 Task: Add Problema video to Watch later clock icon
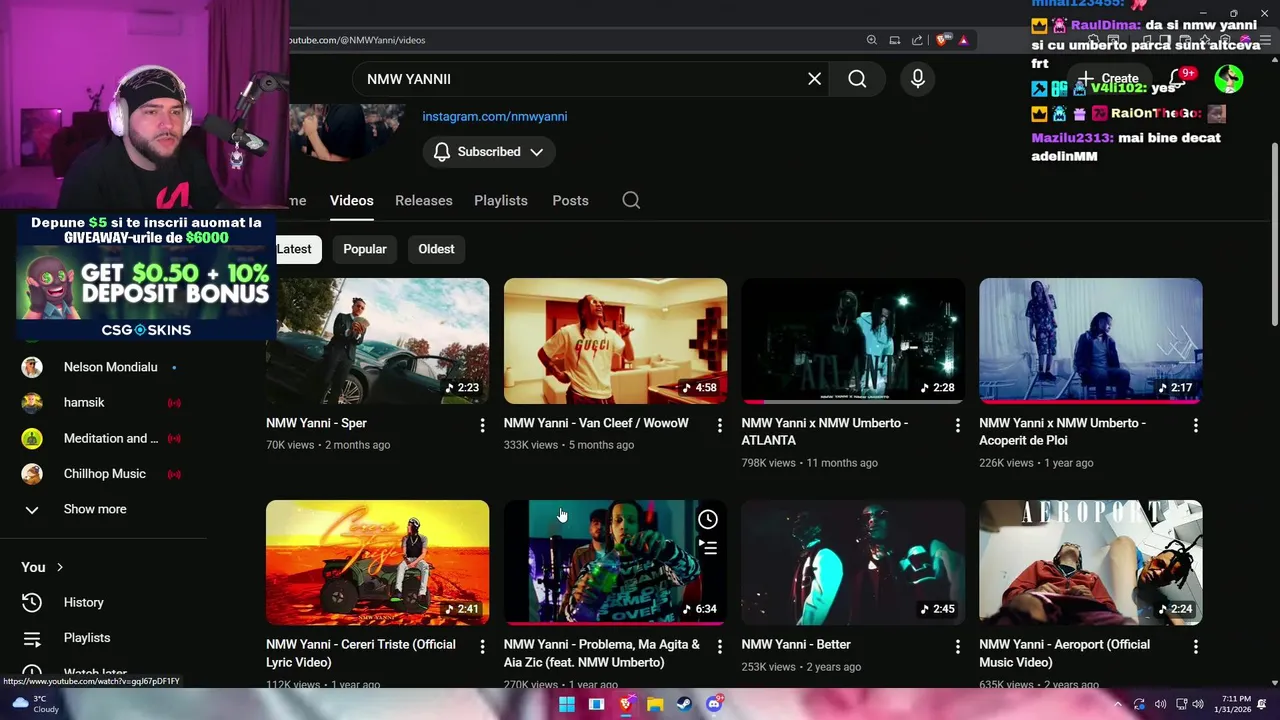708,519
